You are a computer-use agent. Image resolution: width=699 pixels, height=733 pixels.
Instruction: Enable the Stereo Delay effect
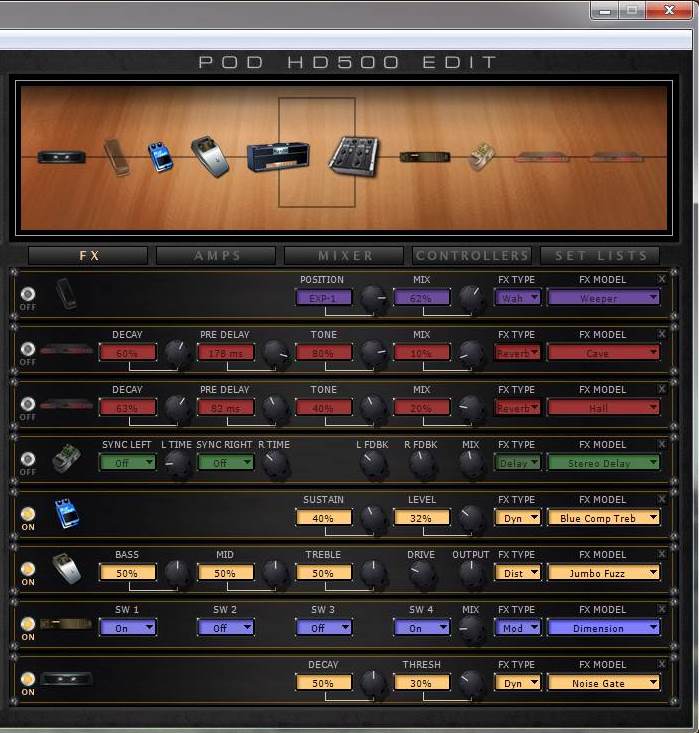point(28,459)
